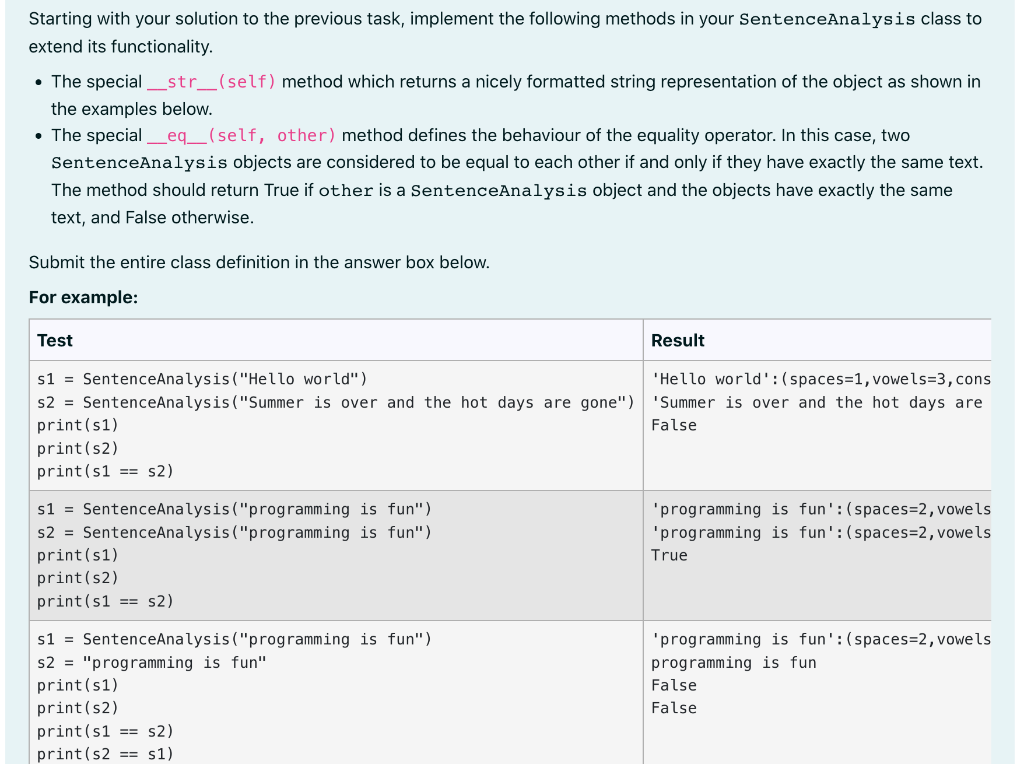Click the Result column header

[x=678, y=340]
